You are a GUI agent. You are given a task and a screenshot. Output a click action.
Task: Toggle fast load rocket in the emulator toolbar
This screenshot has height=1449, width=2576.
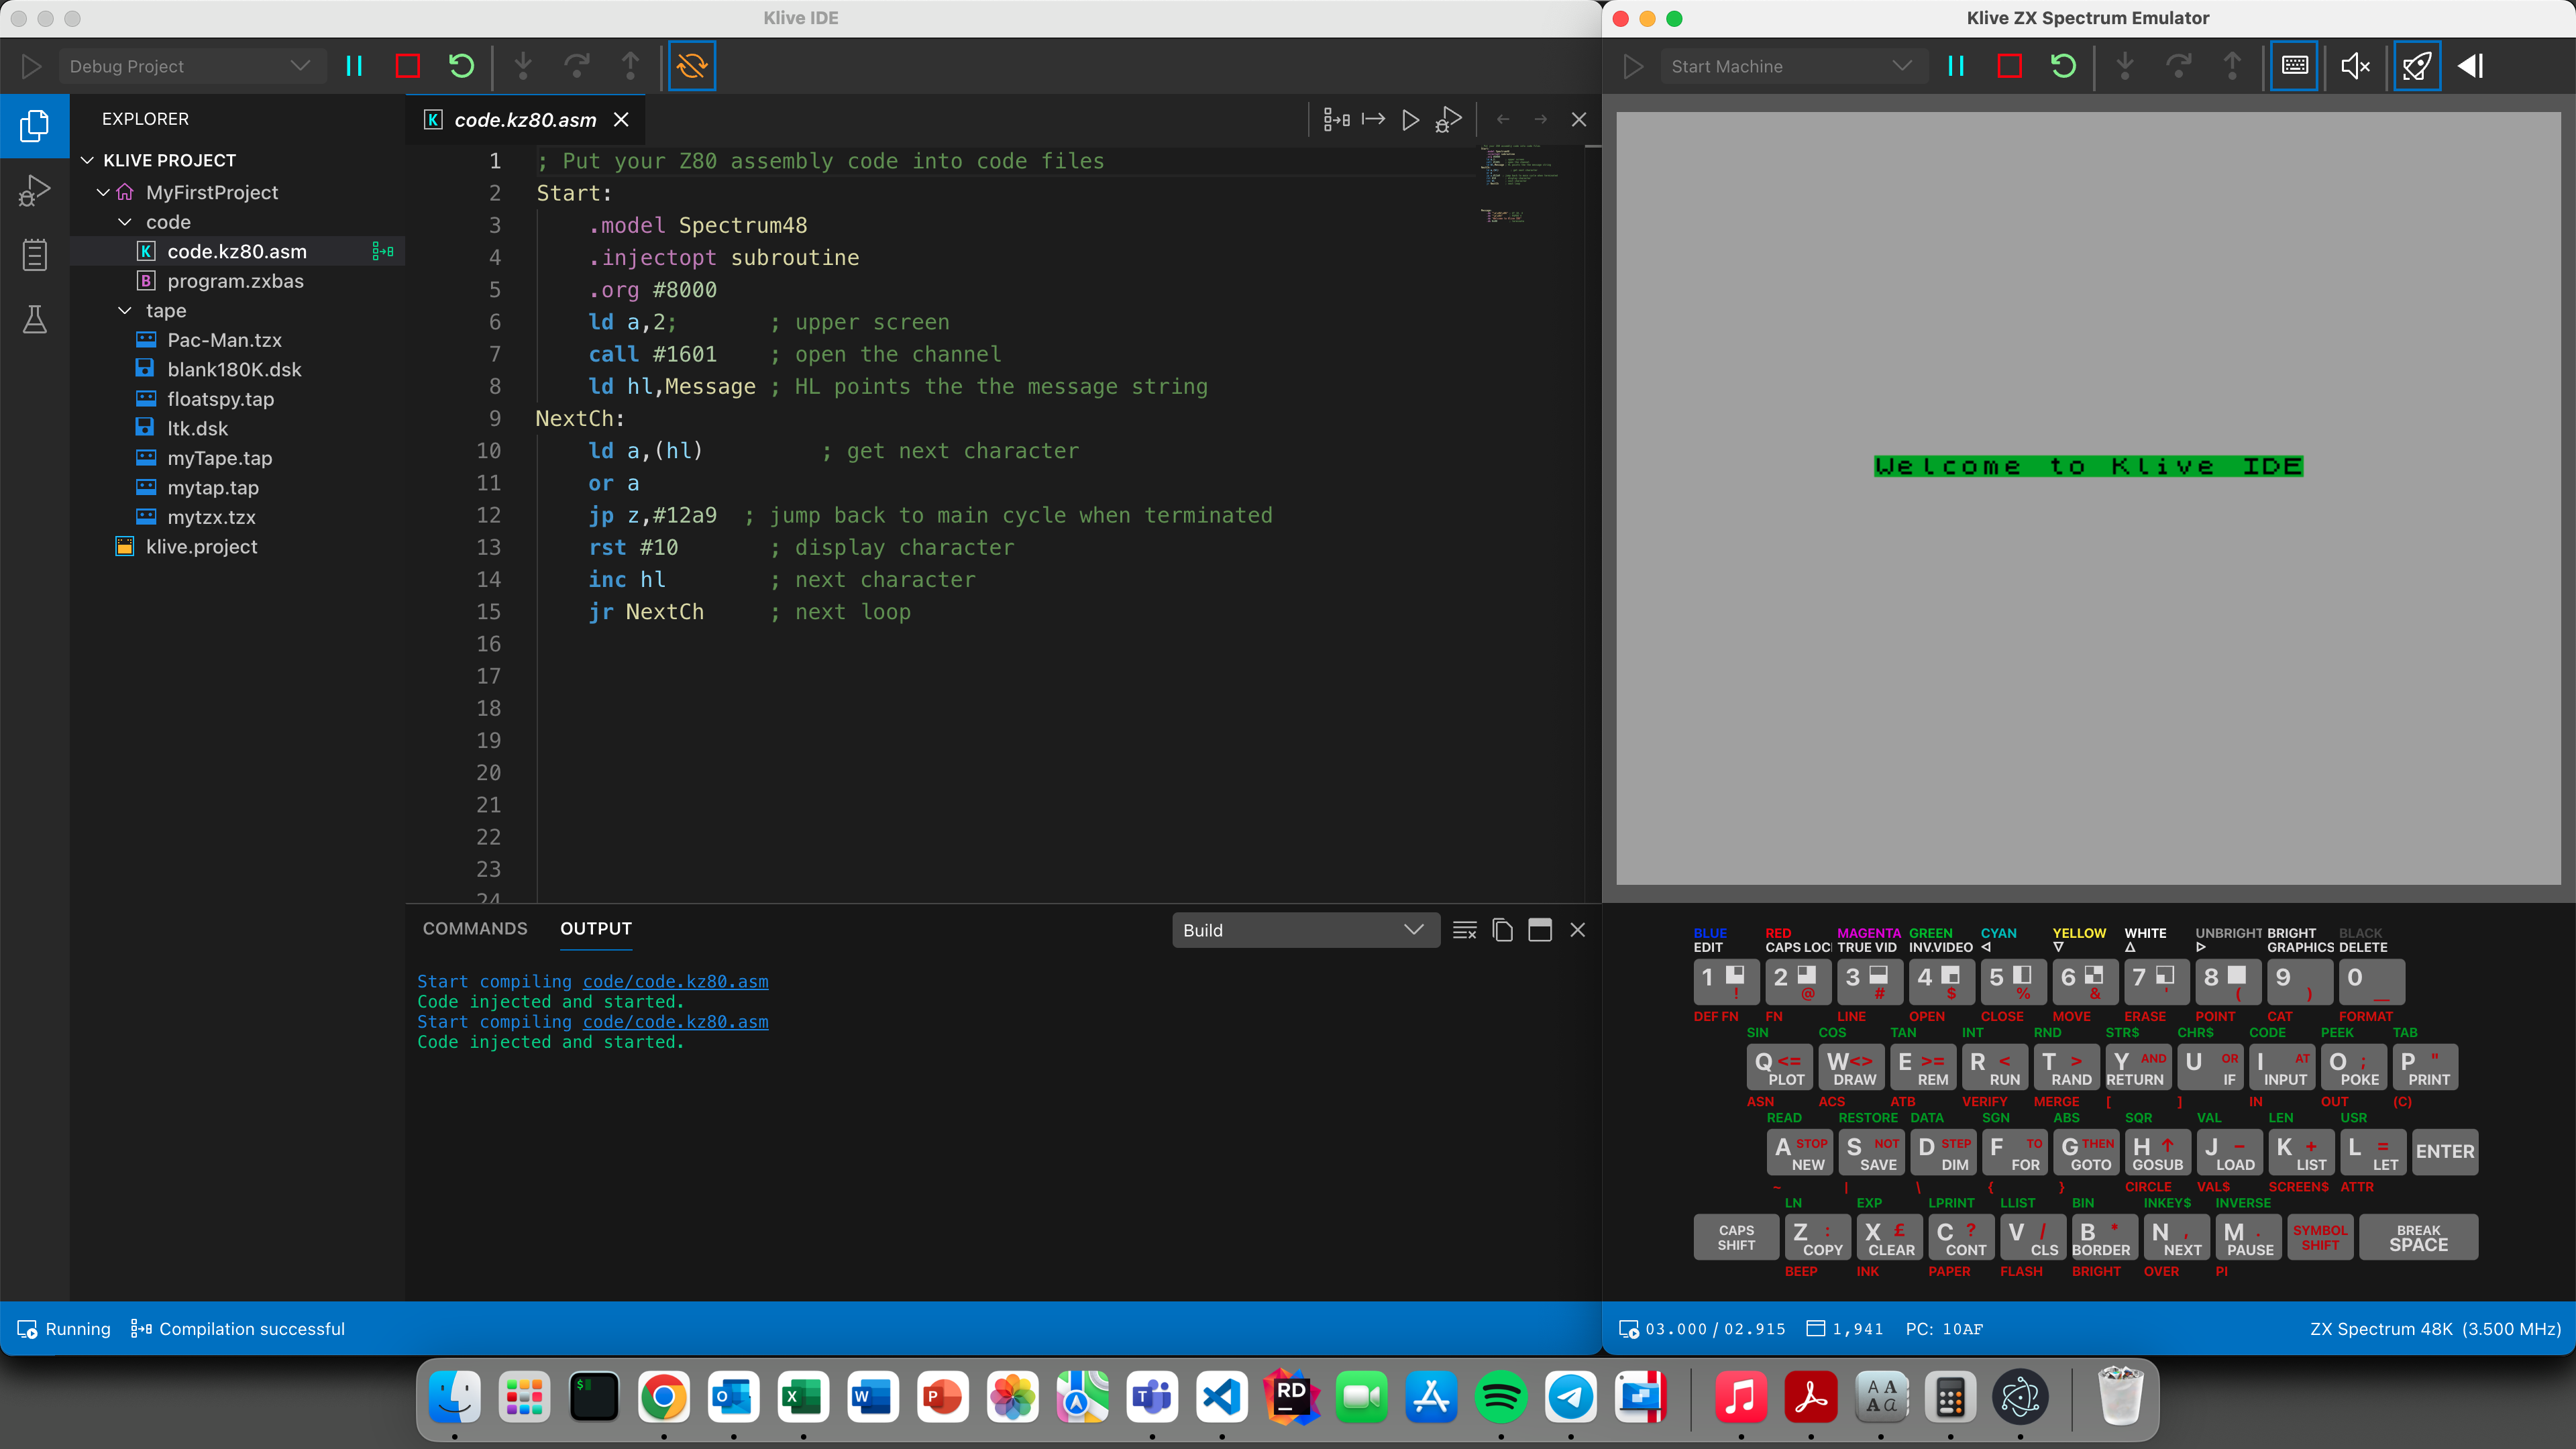[x=2417, y=66]
